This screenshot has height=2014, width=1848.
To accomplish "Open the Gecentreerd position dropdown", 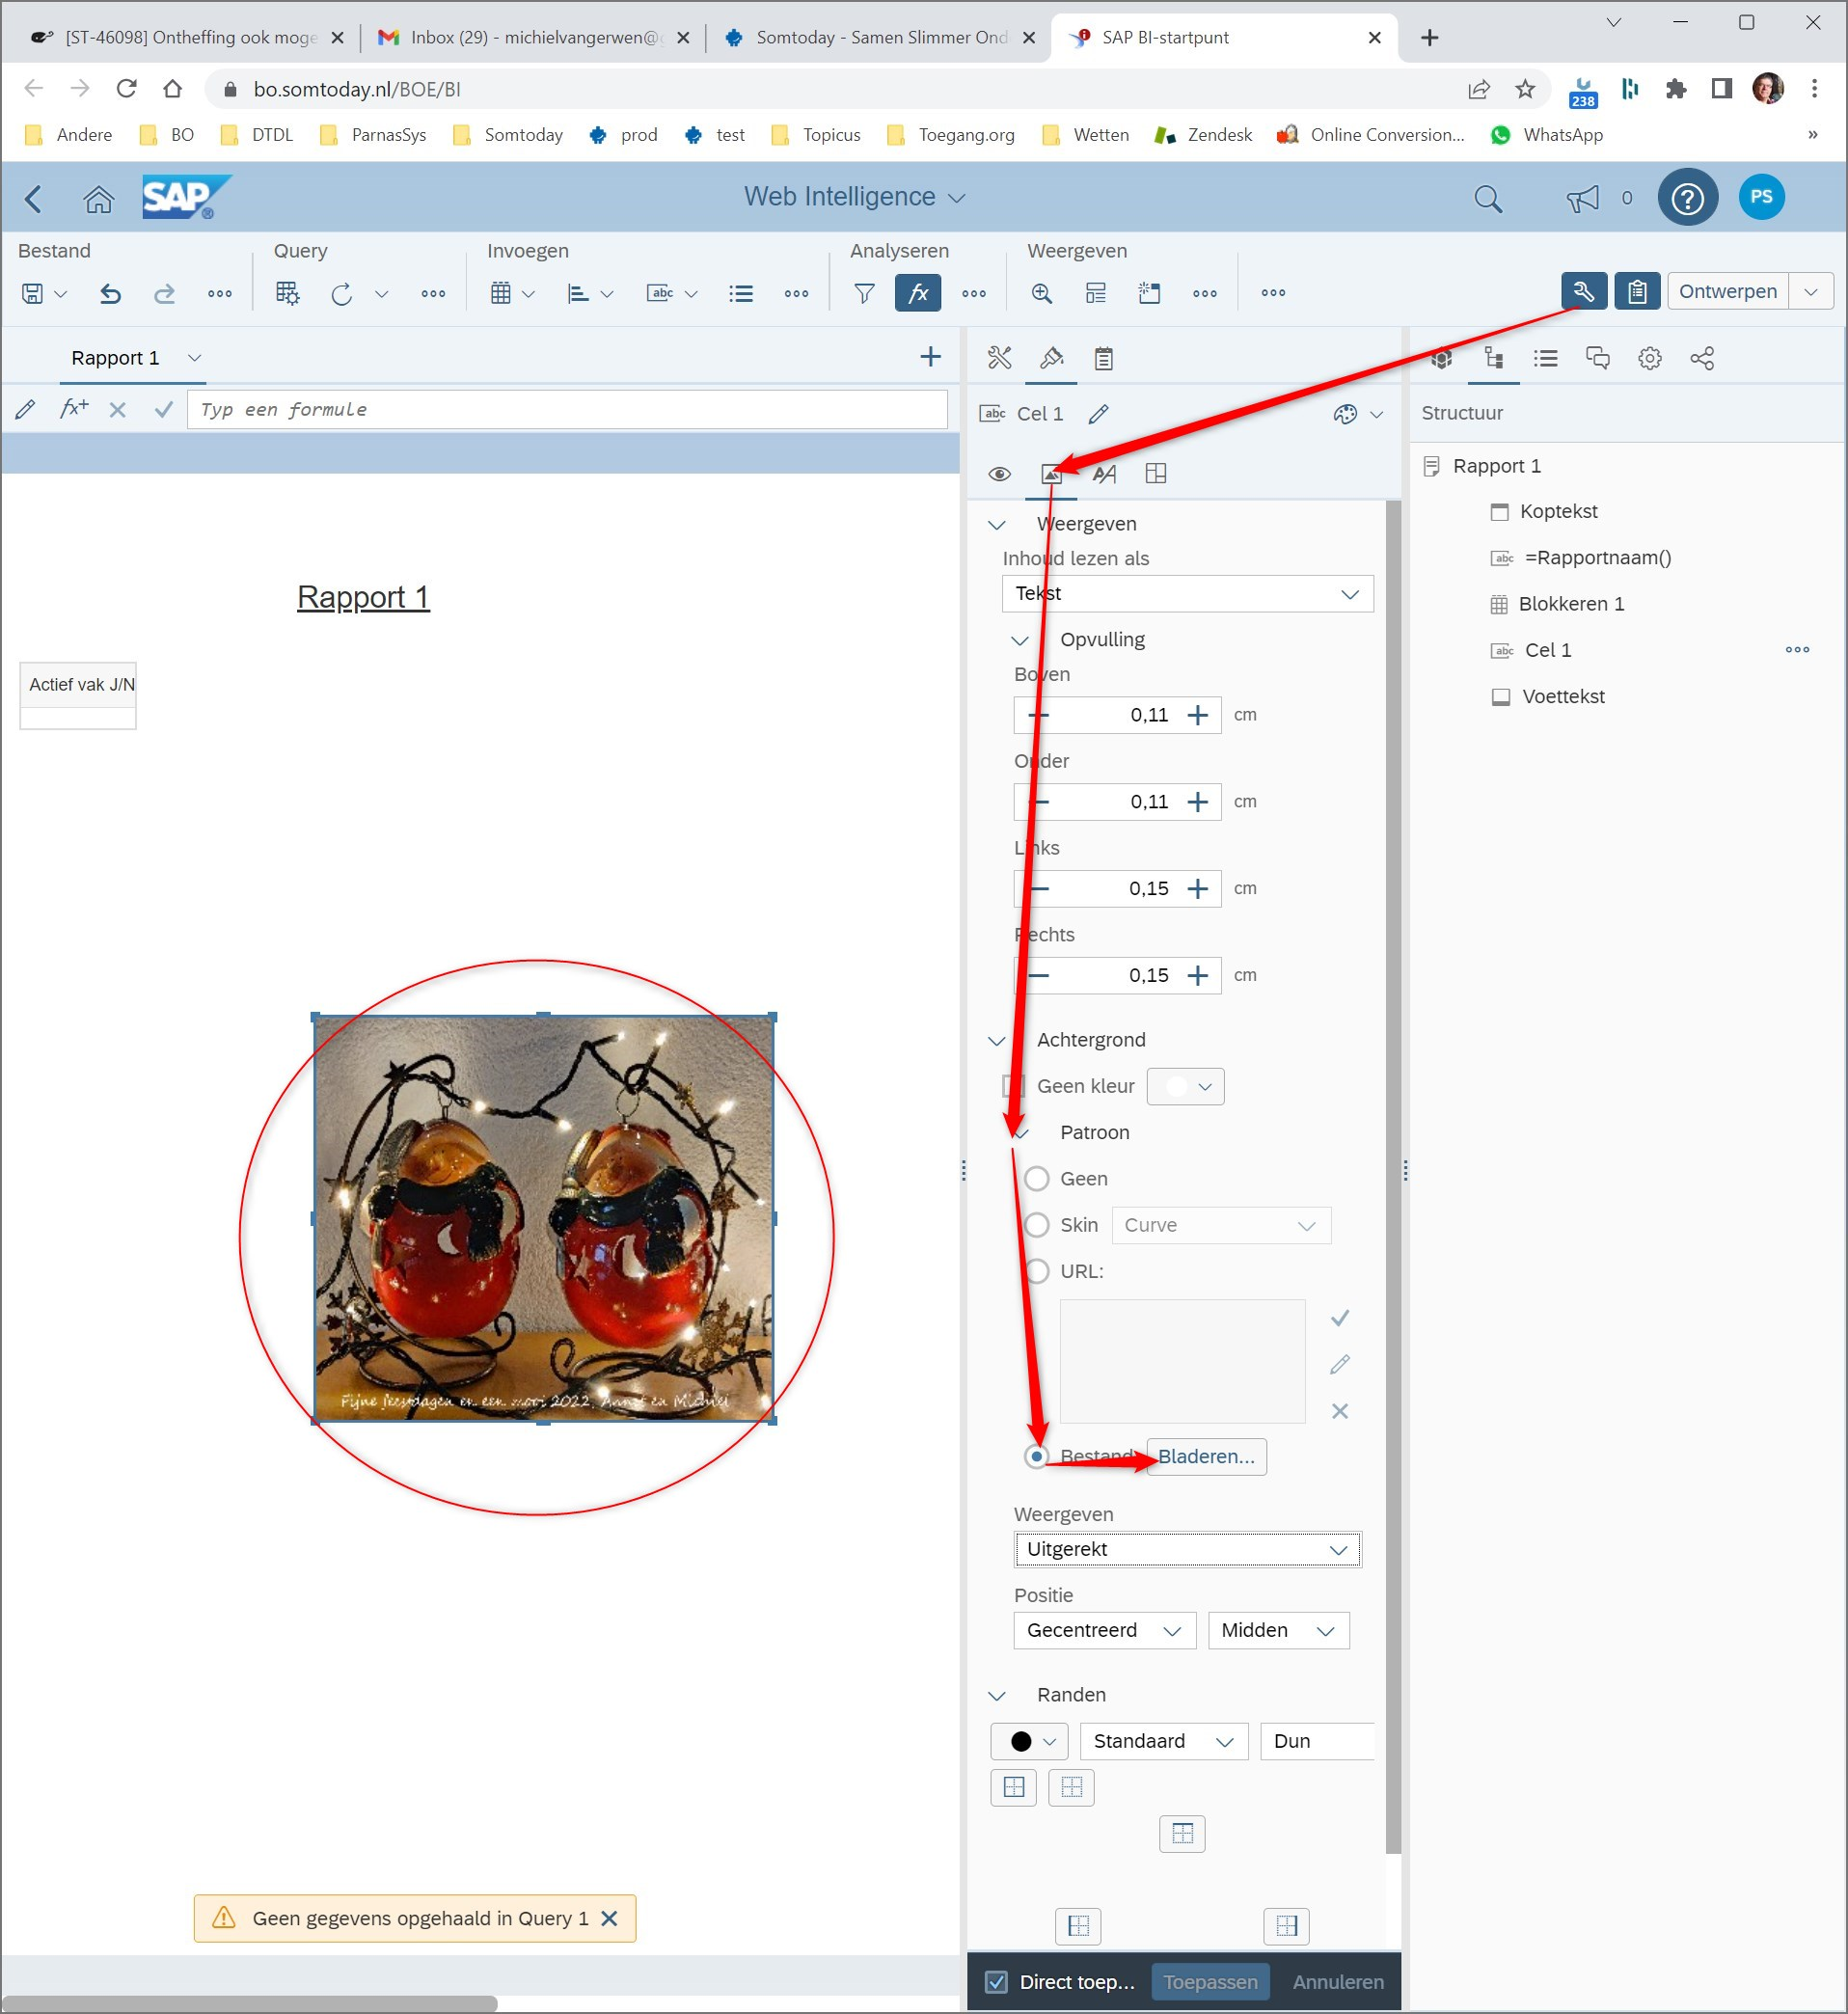I will tap(1104, 1630).
